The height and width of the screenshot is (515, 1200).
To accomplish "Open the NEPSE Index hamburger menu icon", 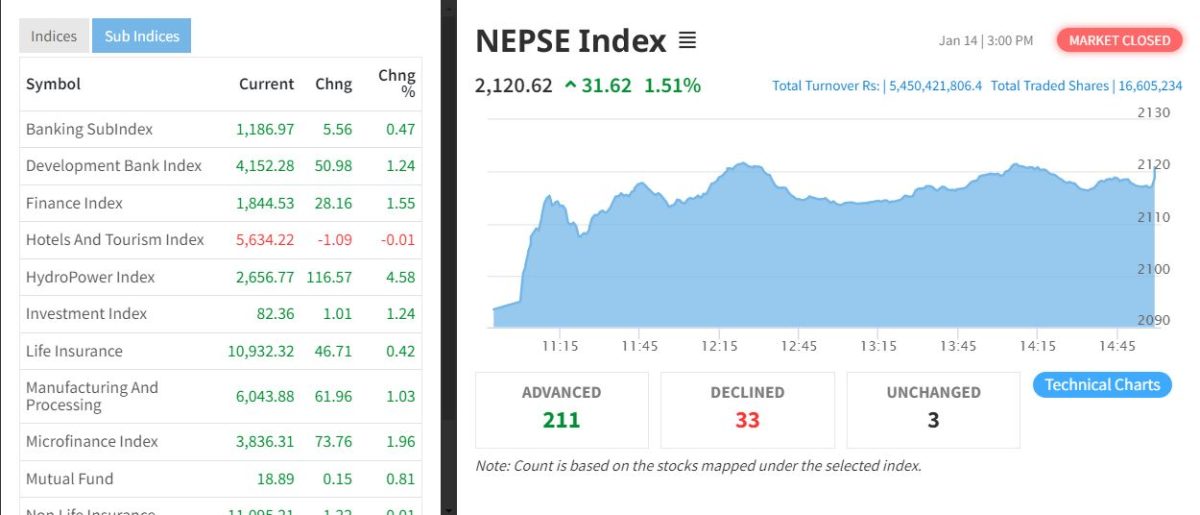I will pos(687,41).
